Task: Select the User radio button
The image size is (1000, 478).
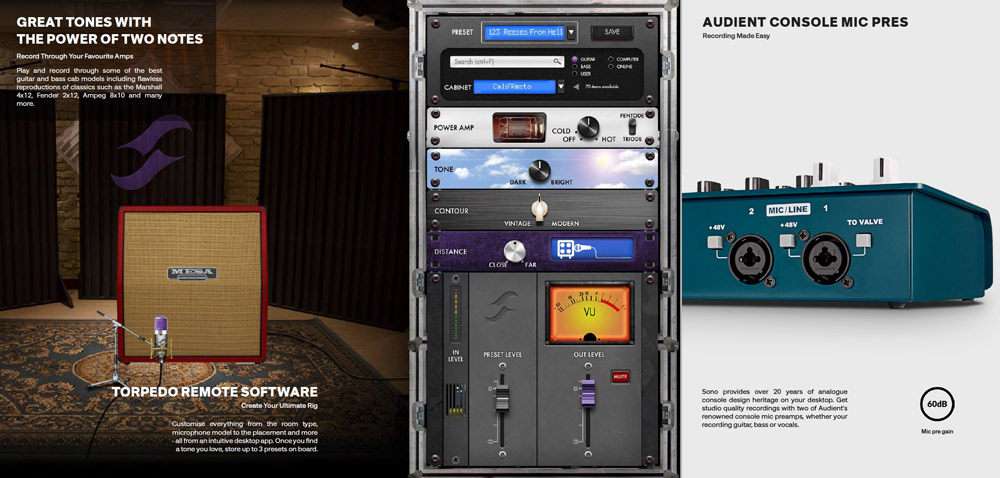Action: [575, 74]
